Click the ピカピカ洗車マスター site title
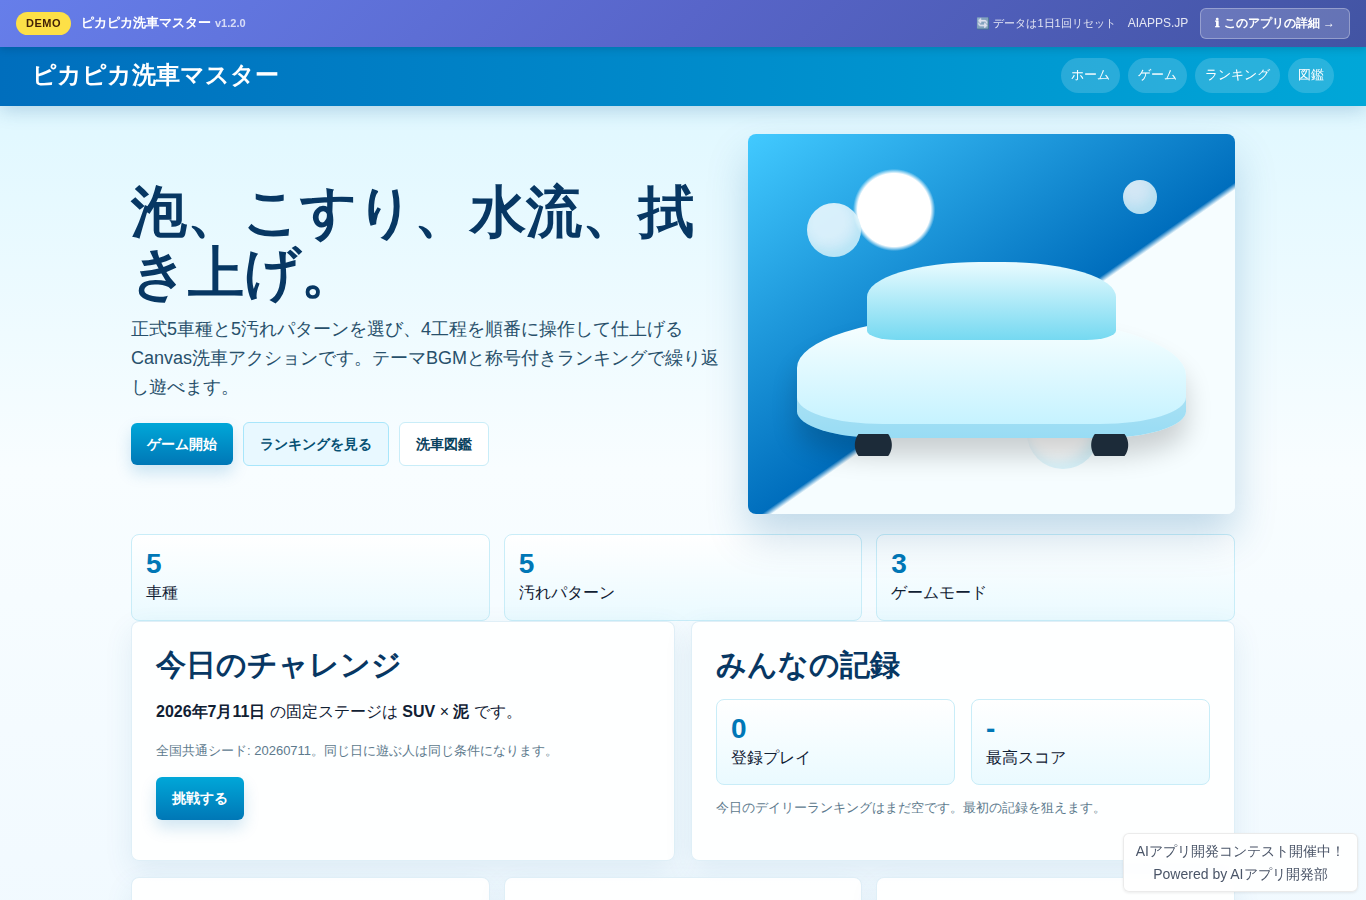This screenshot has height=900, width=1366. click(155, 75)
